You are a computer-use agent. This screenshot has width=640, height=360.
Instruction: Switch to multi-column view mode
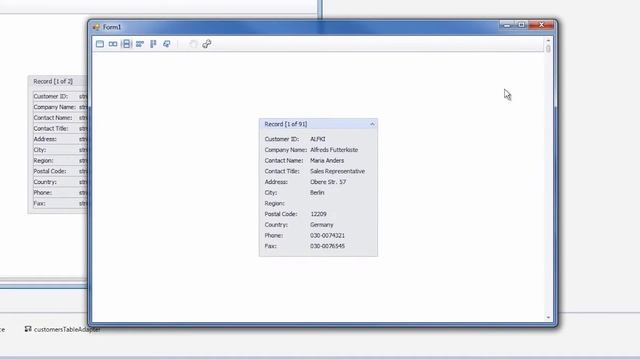(153, 44)
